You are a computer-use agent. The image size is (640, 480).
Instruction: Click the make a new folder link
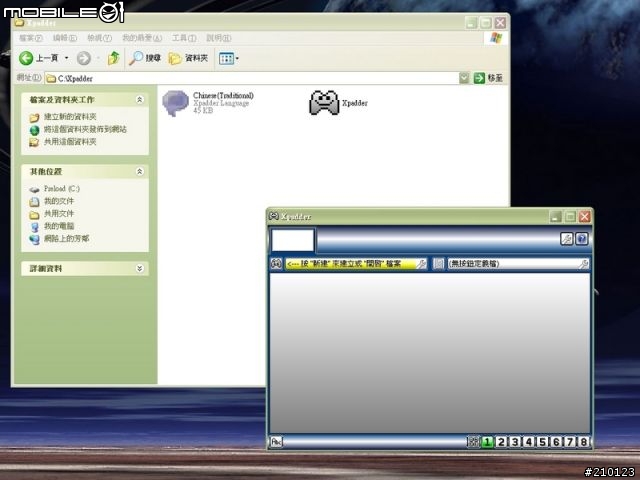[70, 117]
